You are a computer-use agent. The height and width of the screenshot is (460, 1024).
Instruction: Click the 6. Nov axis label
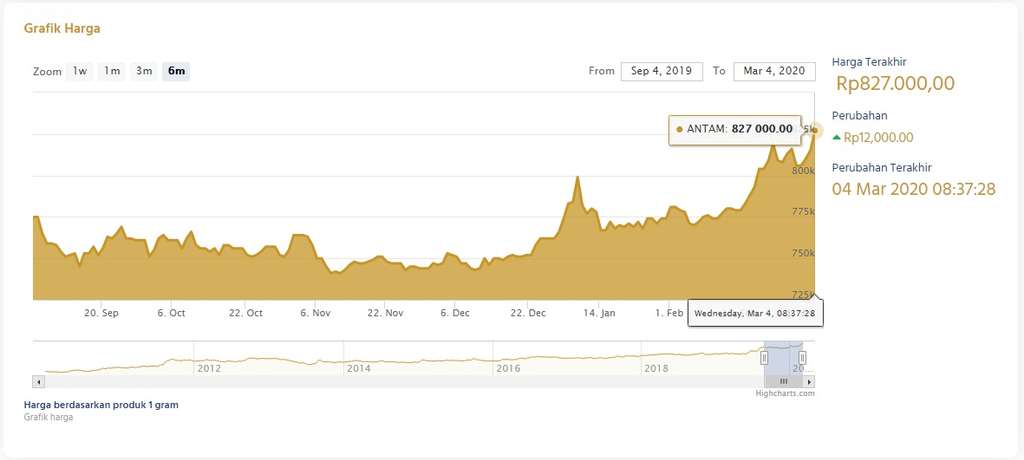tap(315, 313)
